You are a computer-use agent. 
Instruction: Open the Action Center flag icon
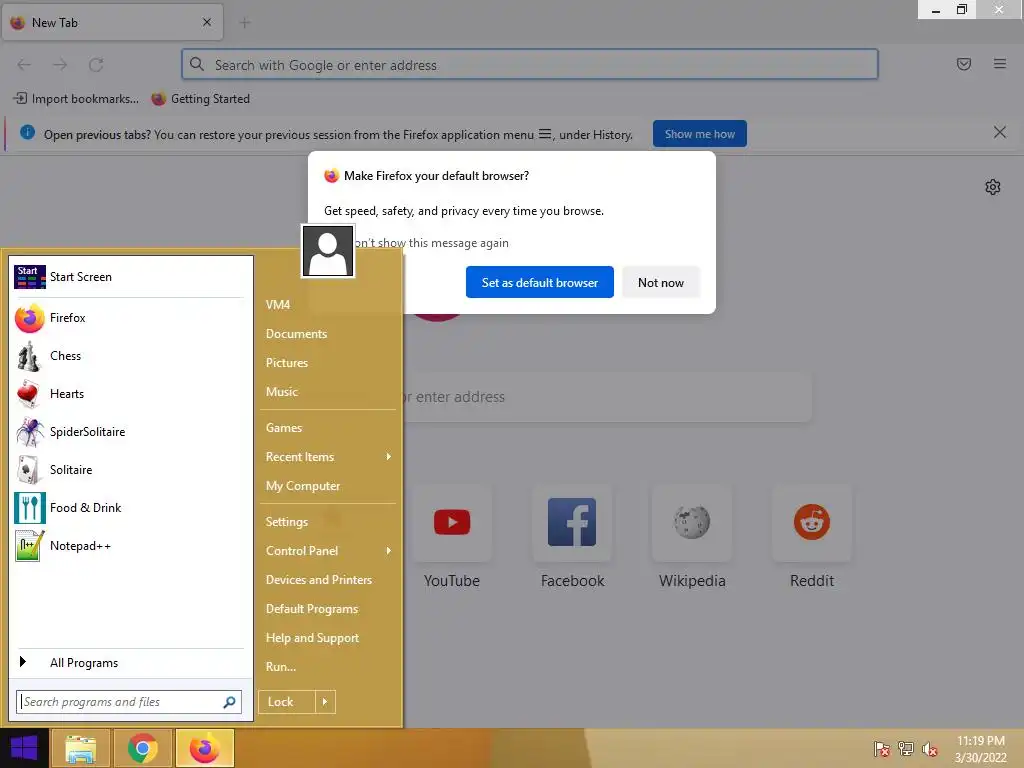(881, 749)
